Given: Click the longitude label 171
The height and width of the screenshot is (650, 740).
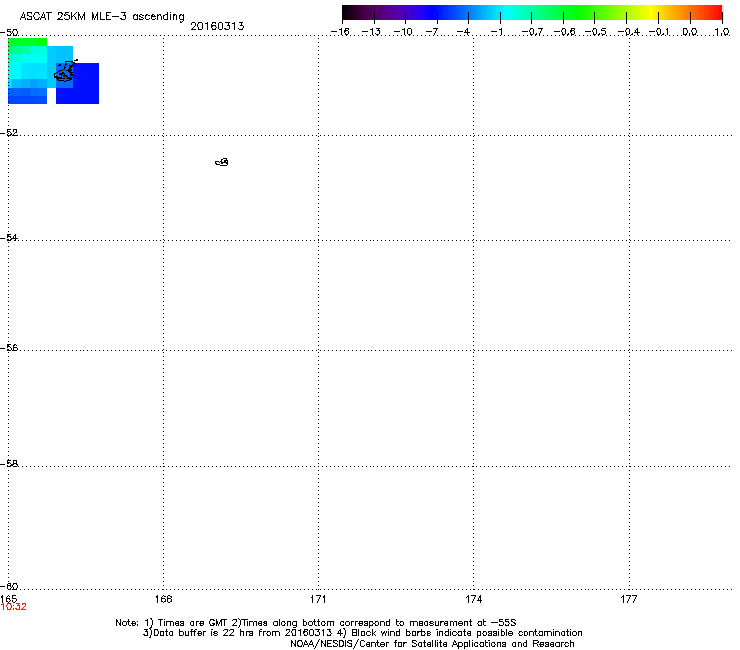Looking at the screenshot, I should [318, 599].
